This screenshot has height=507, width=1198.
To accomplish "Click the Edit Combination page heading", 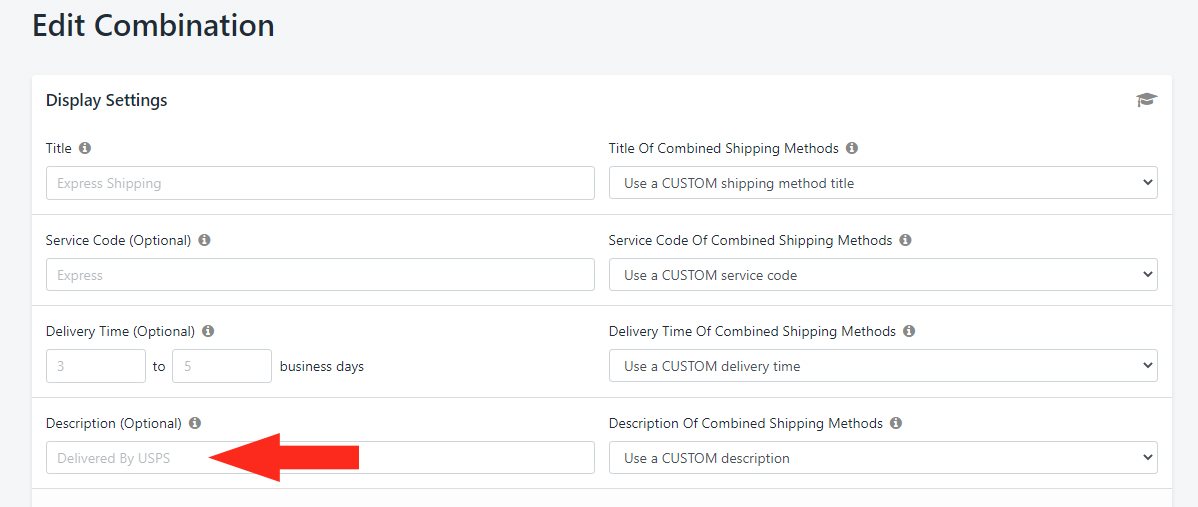I will (x=153, y=26).
